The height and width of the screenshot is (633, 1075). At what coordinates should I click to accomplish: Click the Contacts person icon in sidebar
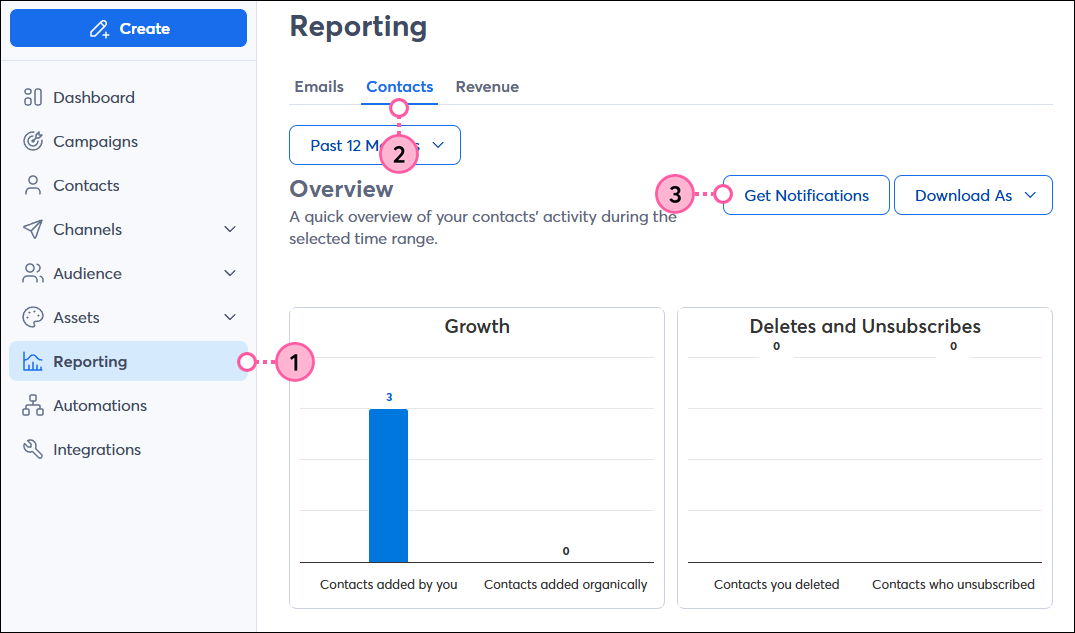click(33, 185)
